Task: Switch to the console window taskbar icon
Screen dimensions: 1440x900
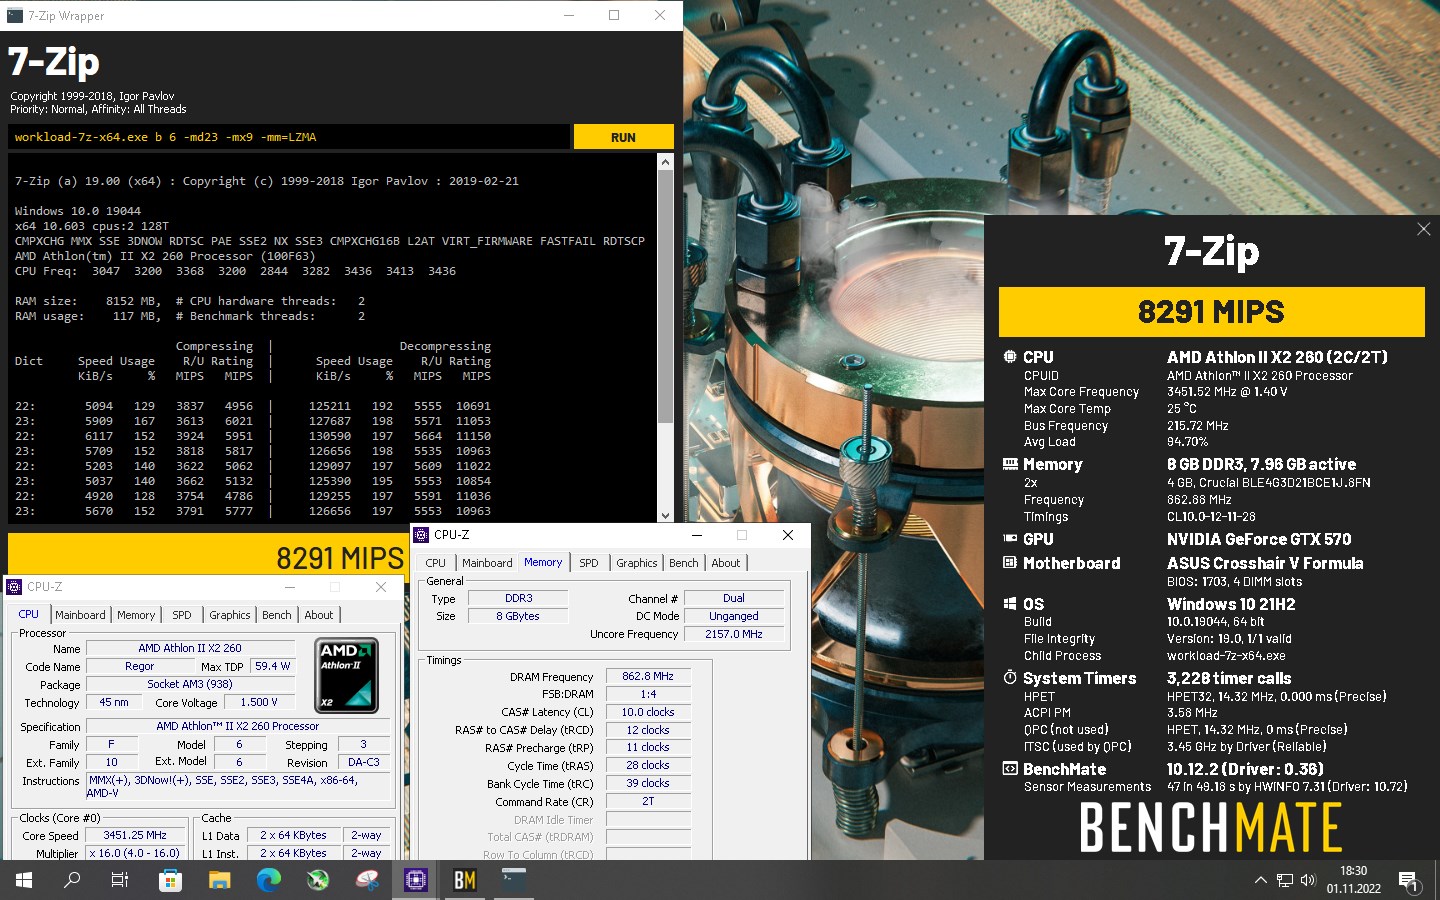Action: pyautogui.click(x=514, y=880)
